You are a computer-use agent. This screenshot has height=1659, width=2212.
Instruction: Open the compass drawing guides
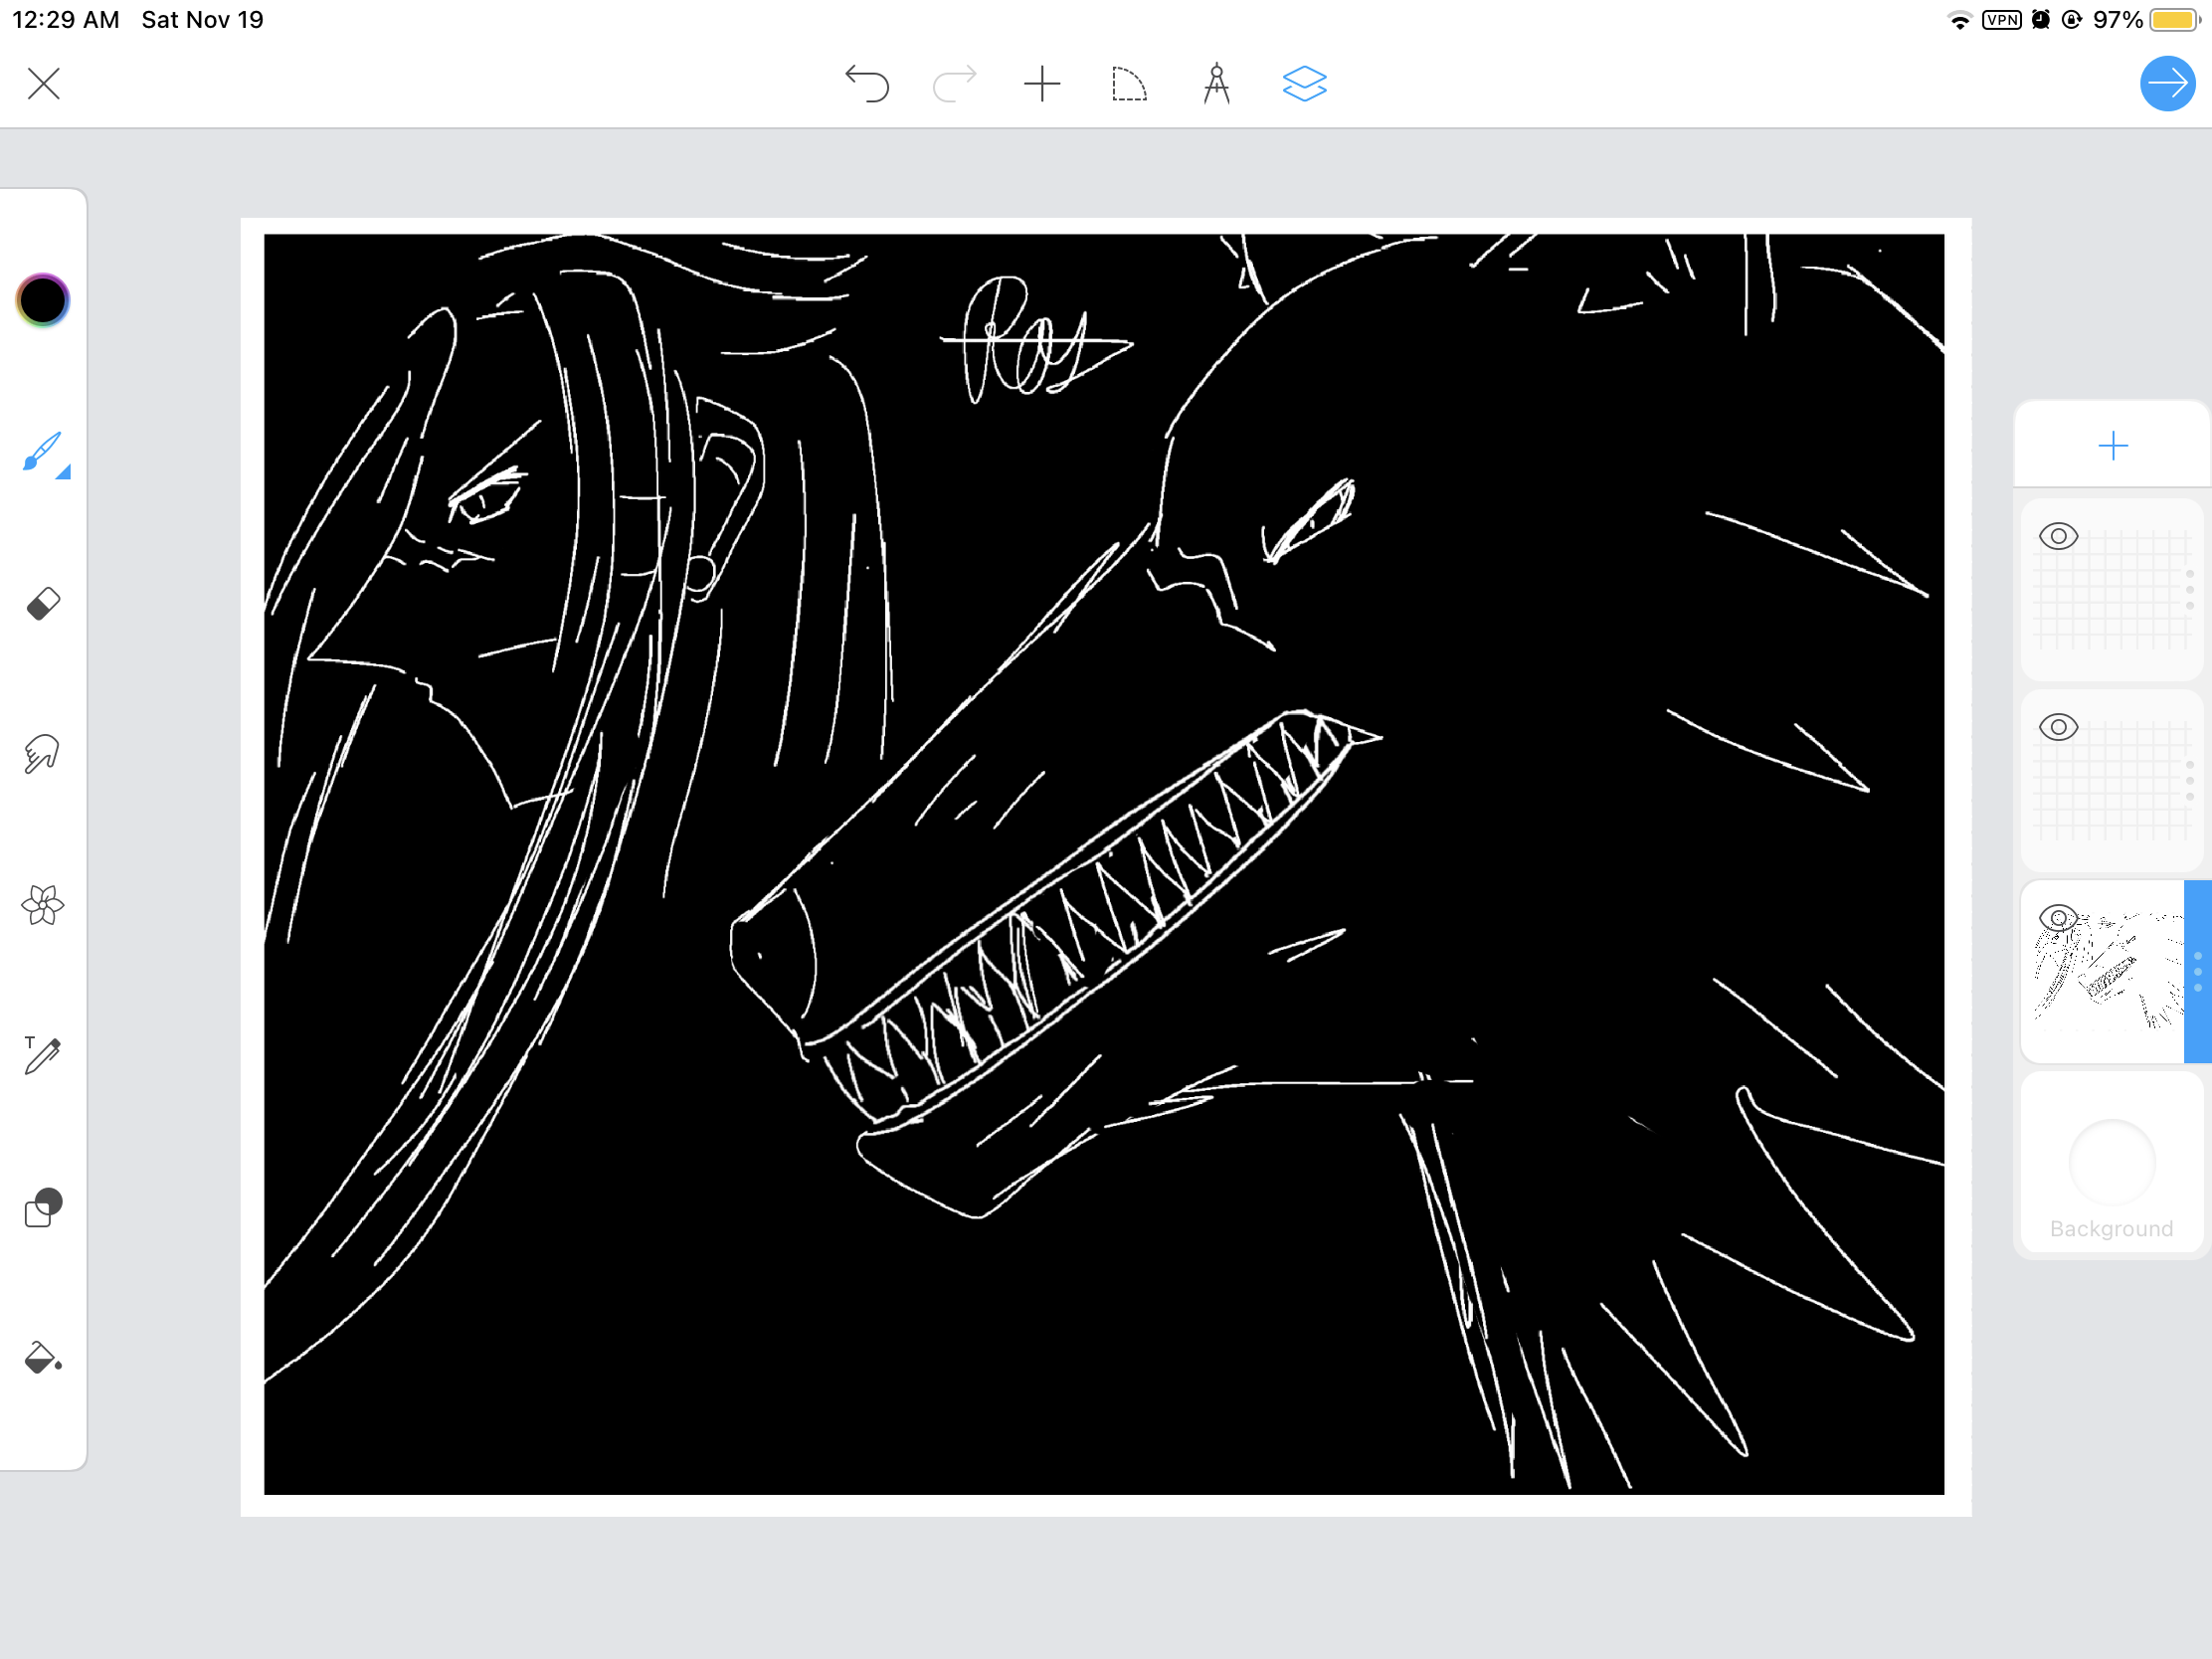1216,84
